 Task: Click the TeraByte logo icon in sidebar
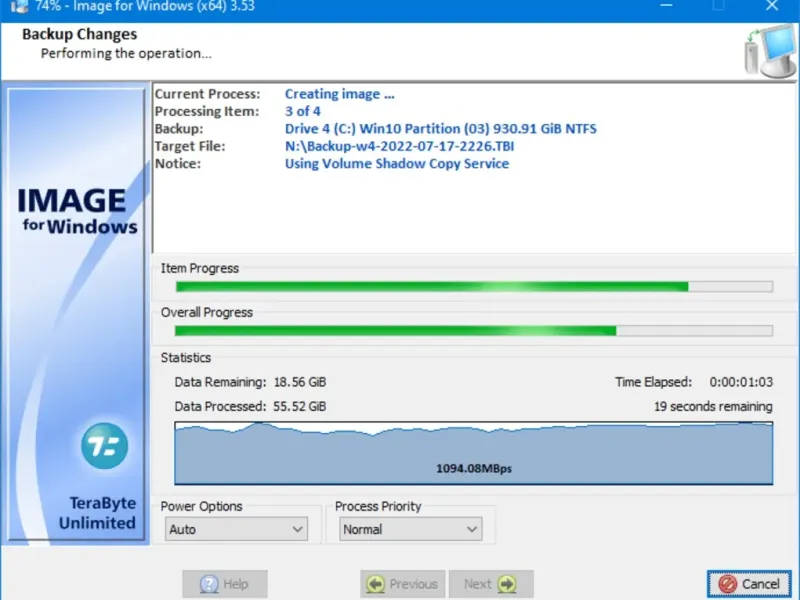pos(105,445)
